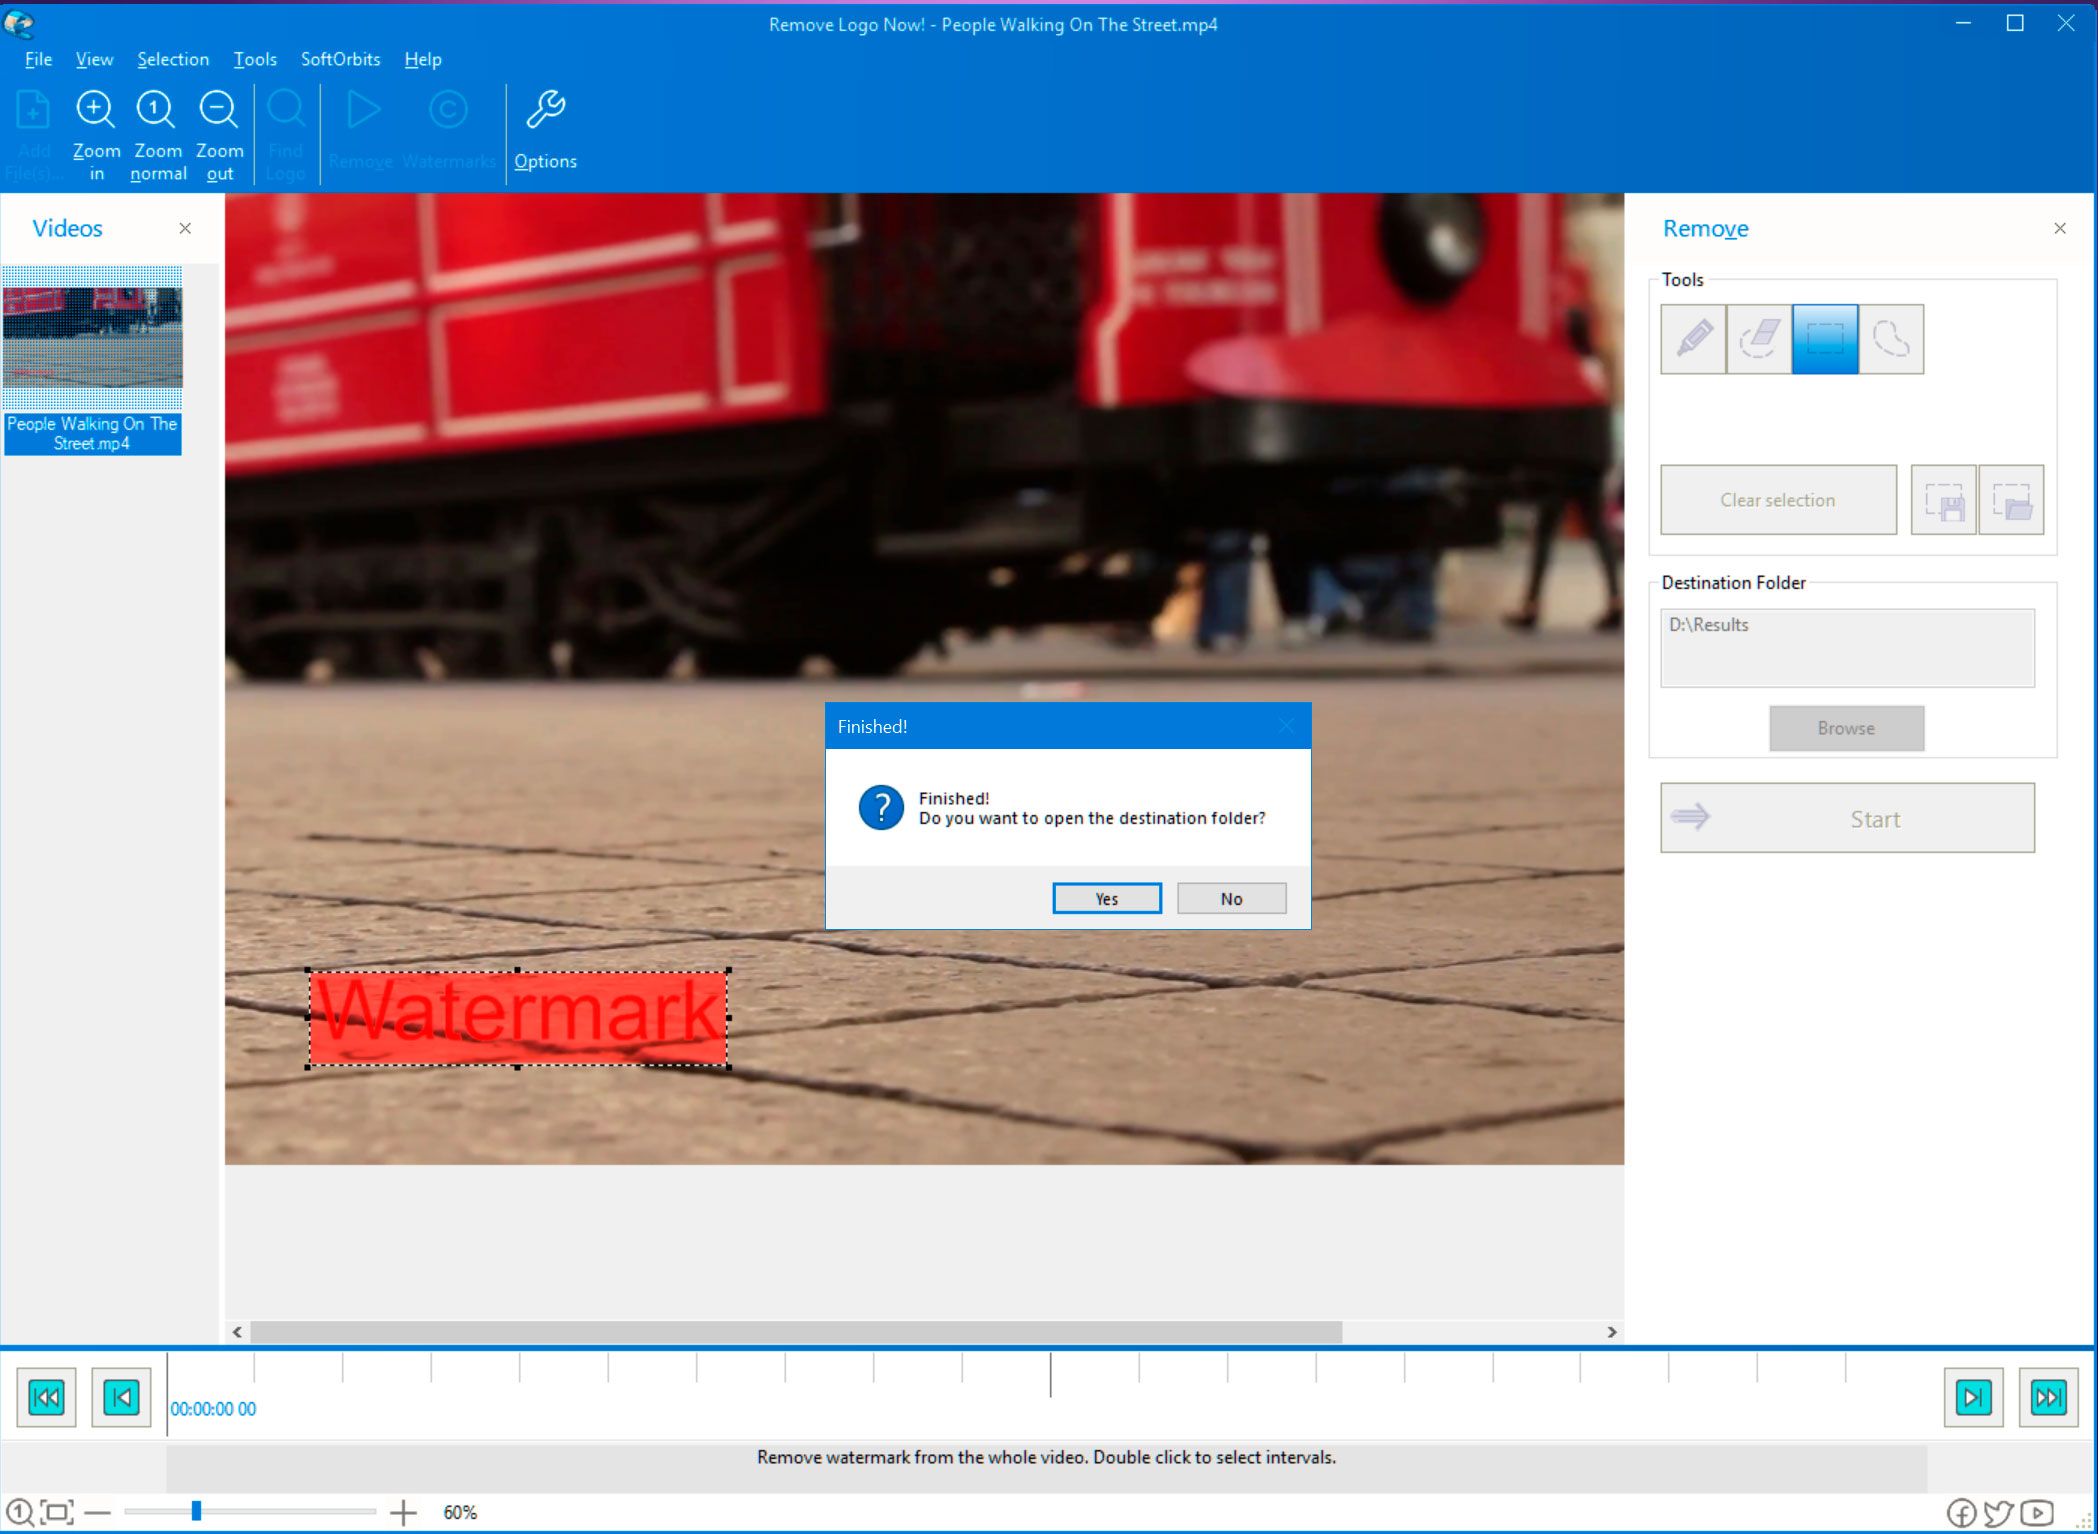Select the Brush/Marker tool icon

pos(1694,337)
